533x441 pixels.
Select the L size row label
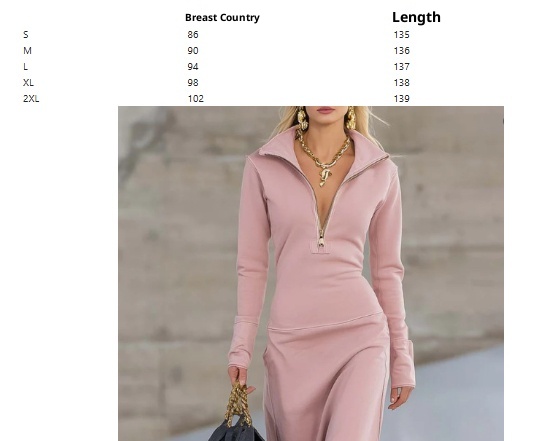(x=25, y=66)
